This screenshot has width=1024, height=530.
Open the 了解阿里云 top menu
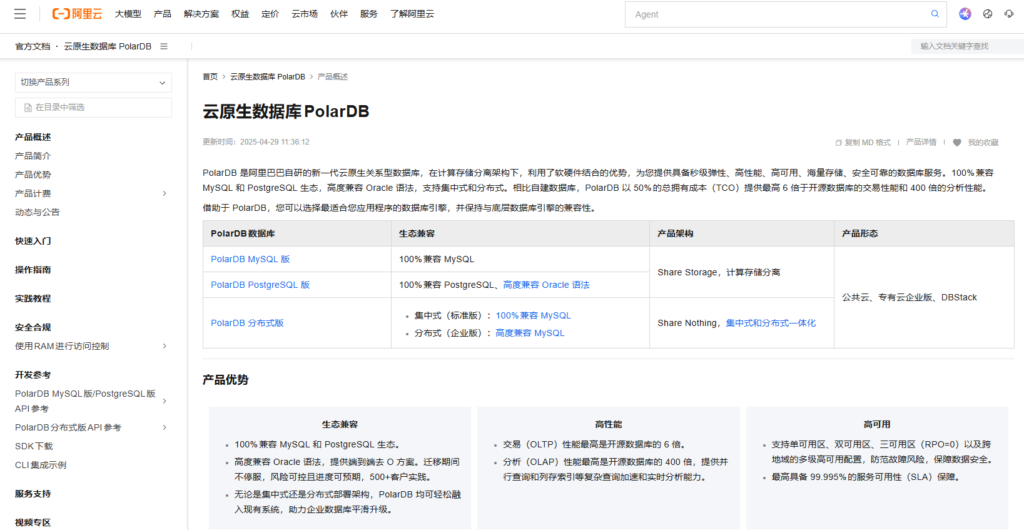(412, 14)
